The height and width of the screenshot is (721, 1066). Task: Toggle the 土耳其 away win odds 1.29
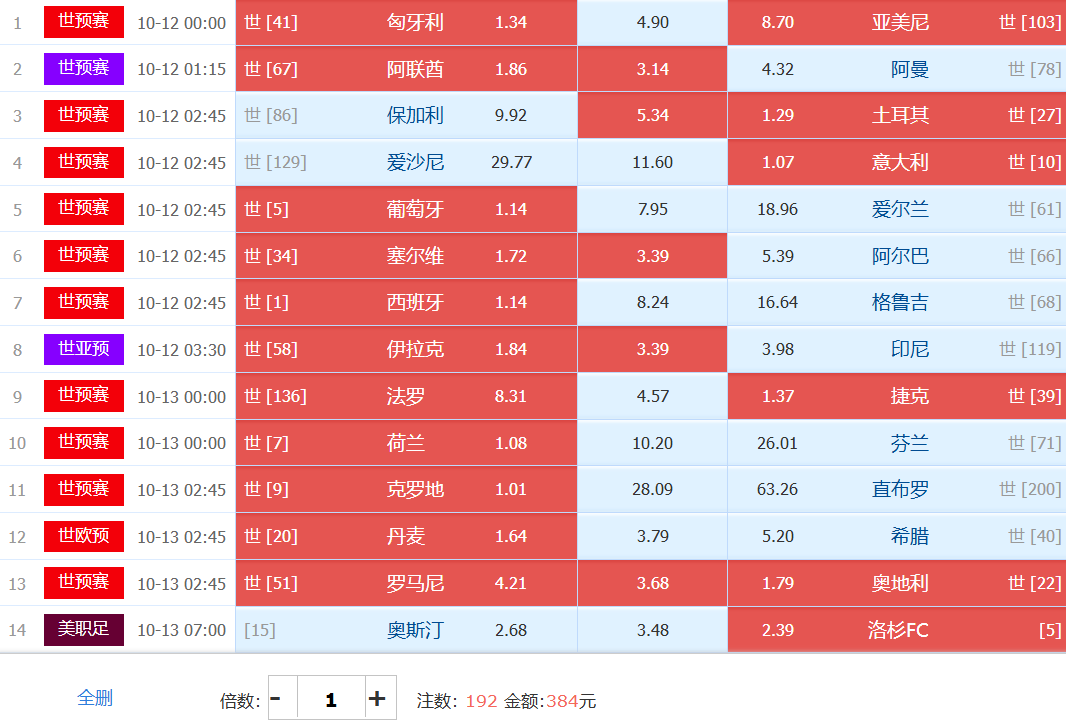click(x=777, y=115)
